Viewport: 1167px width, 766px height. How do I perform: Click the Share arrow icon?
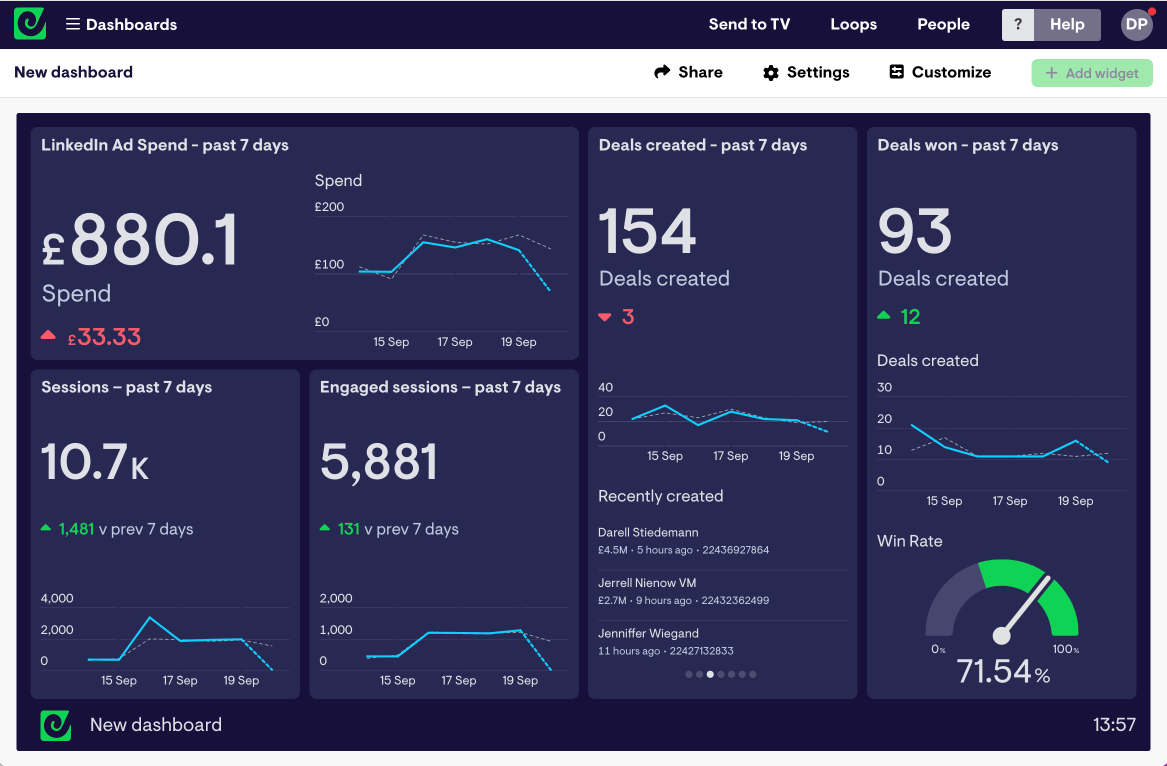tap(660, 72)
